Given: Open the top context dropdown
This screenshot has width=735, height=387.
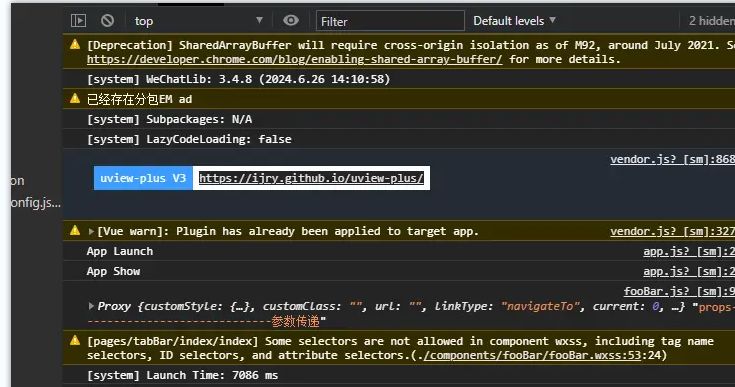Looking at the screenshot, I should point(199,21).
